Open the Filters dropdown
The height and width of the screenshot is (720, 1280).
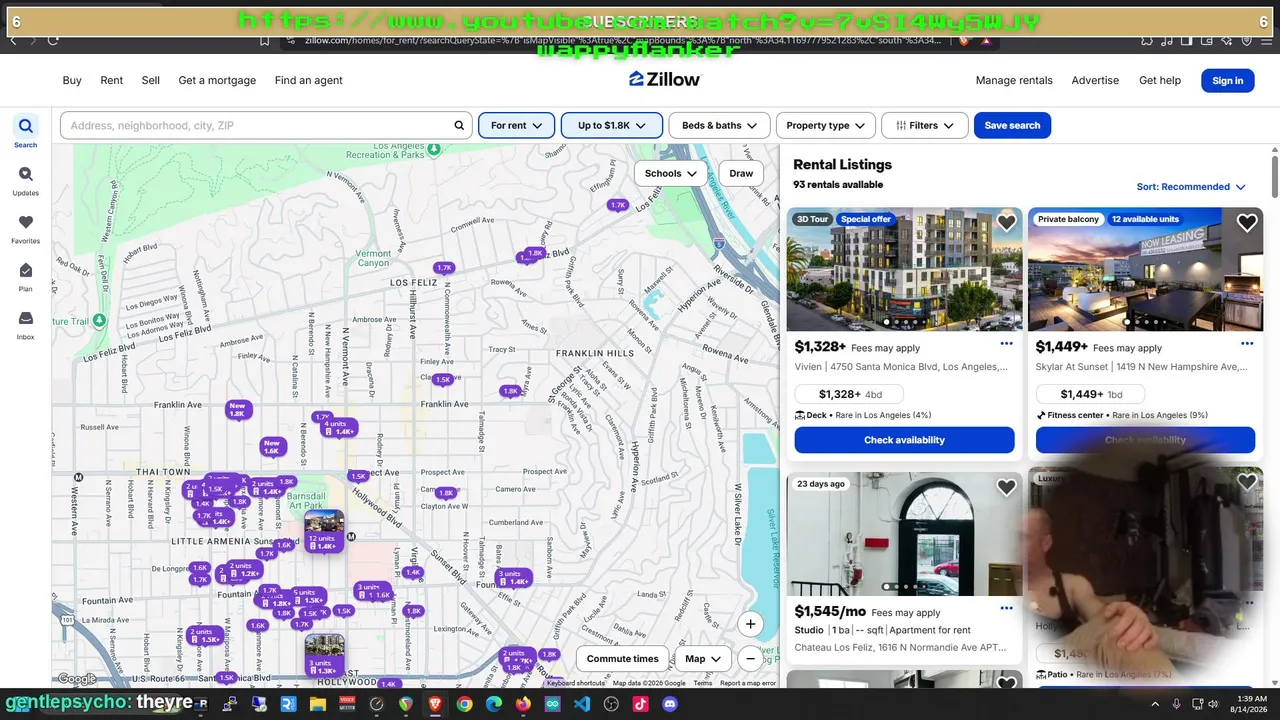924,125
